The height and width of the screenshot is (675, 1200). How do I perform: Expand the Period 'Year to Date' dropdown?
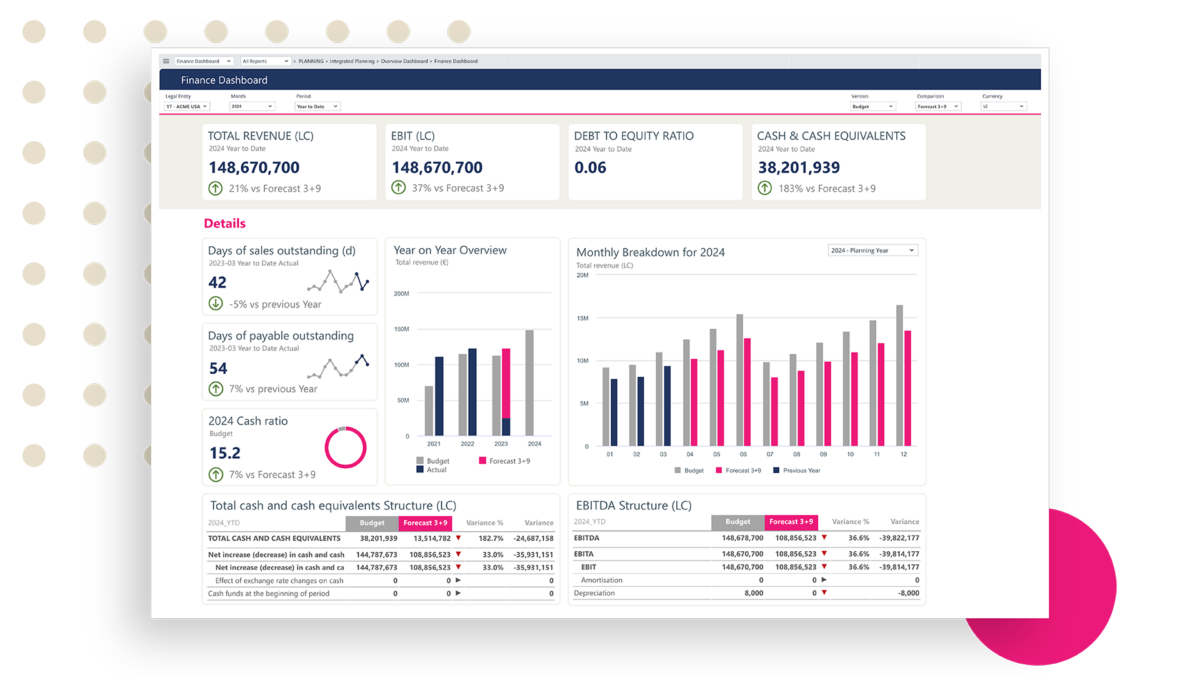(x=318, y=106)
